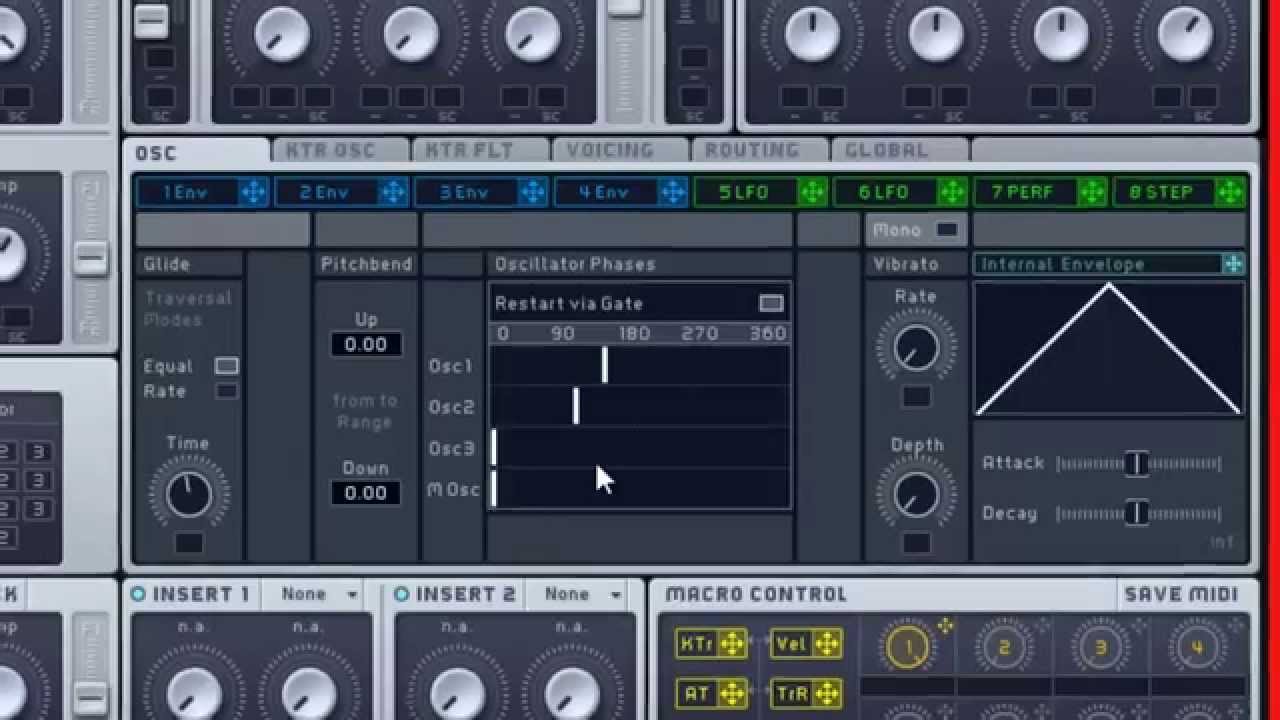Click the Vel macro source label
Viewport: 1280px width, 720px height.
point(792,644)
